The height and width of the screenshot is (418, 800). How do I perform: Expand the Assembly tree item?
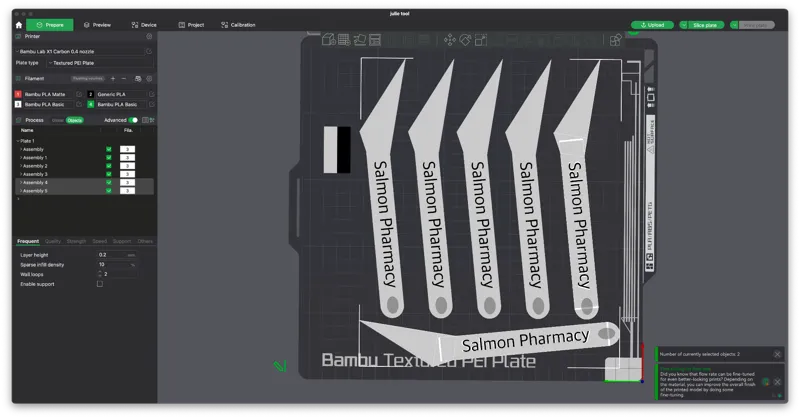click(21, 149)
